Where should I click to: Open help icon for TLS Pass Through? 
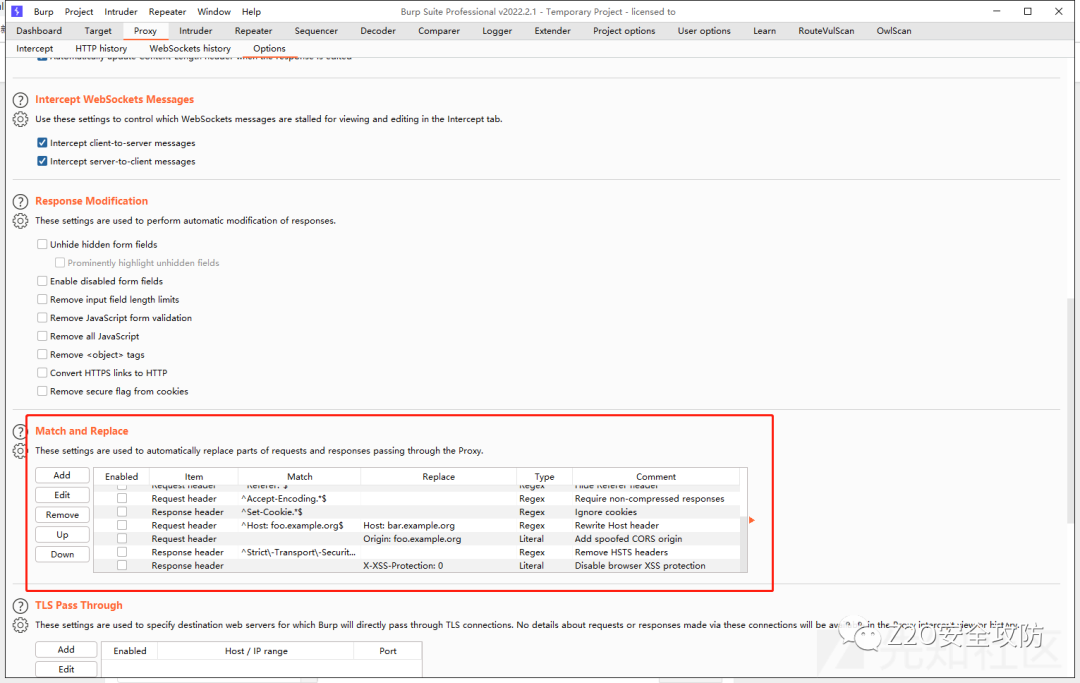pos(21,606)
